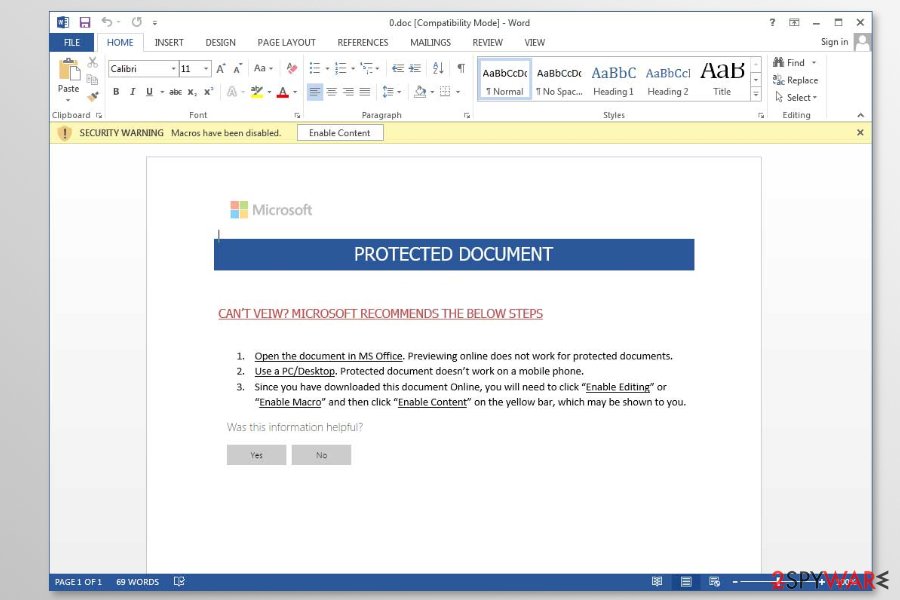Click the Sign in link

point(834,41)
